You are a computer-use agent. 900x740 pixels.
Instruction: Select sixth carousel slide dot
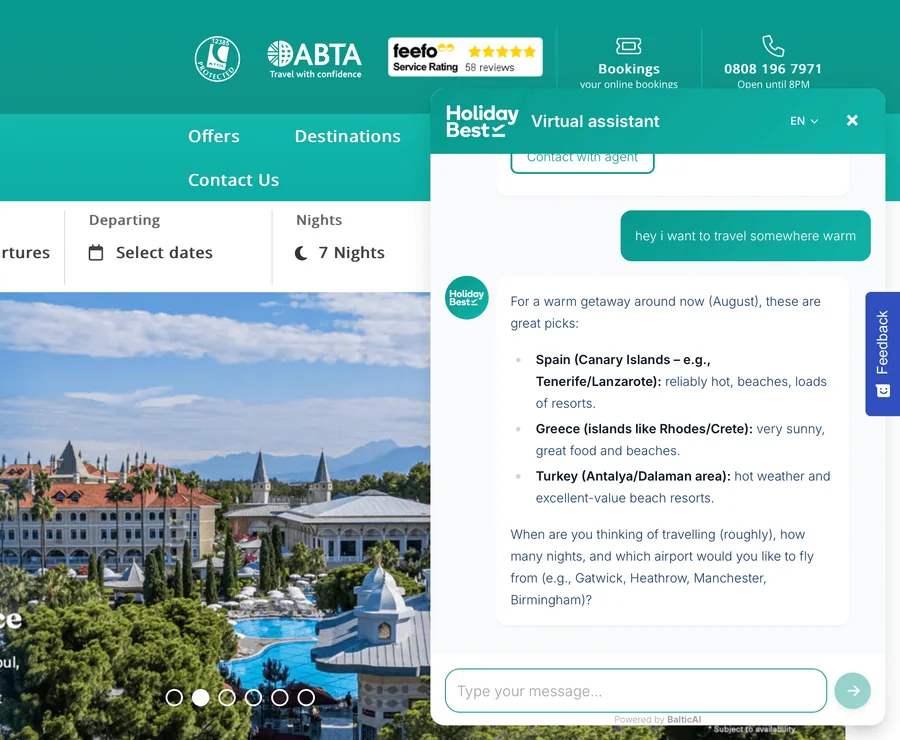tap(306, 698)
